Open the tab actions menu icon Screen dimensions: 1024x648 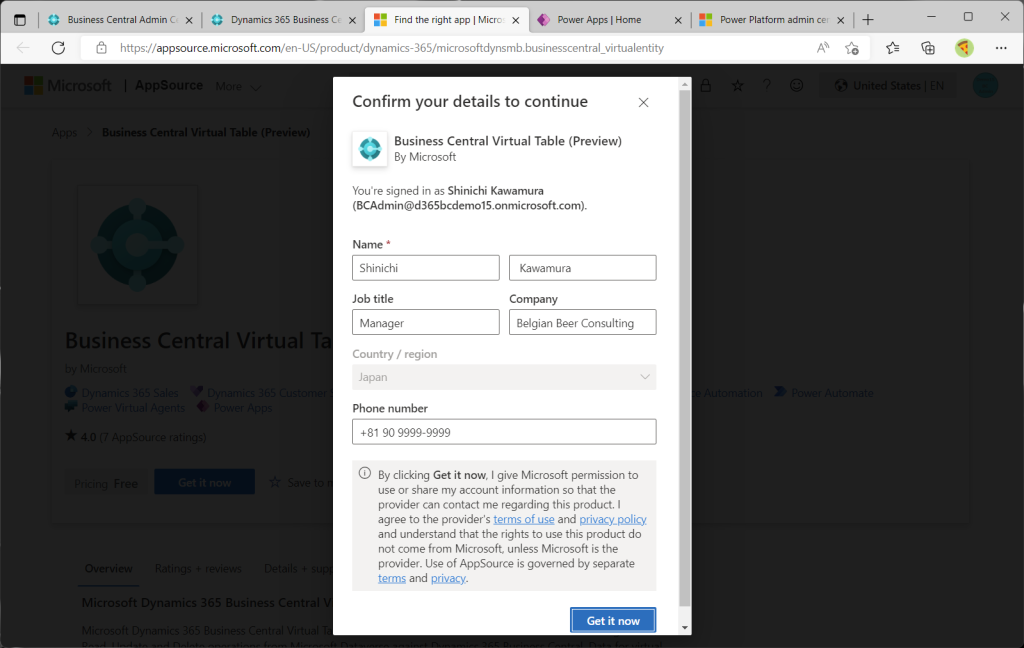(20, 20)
